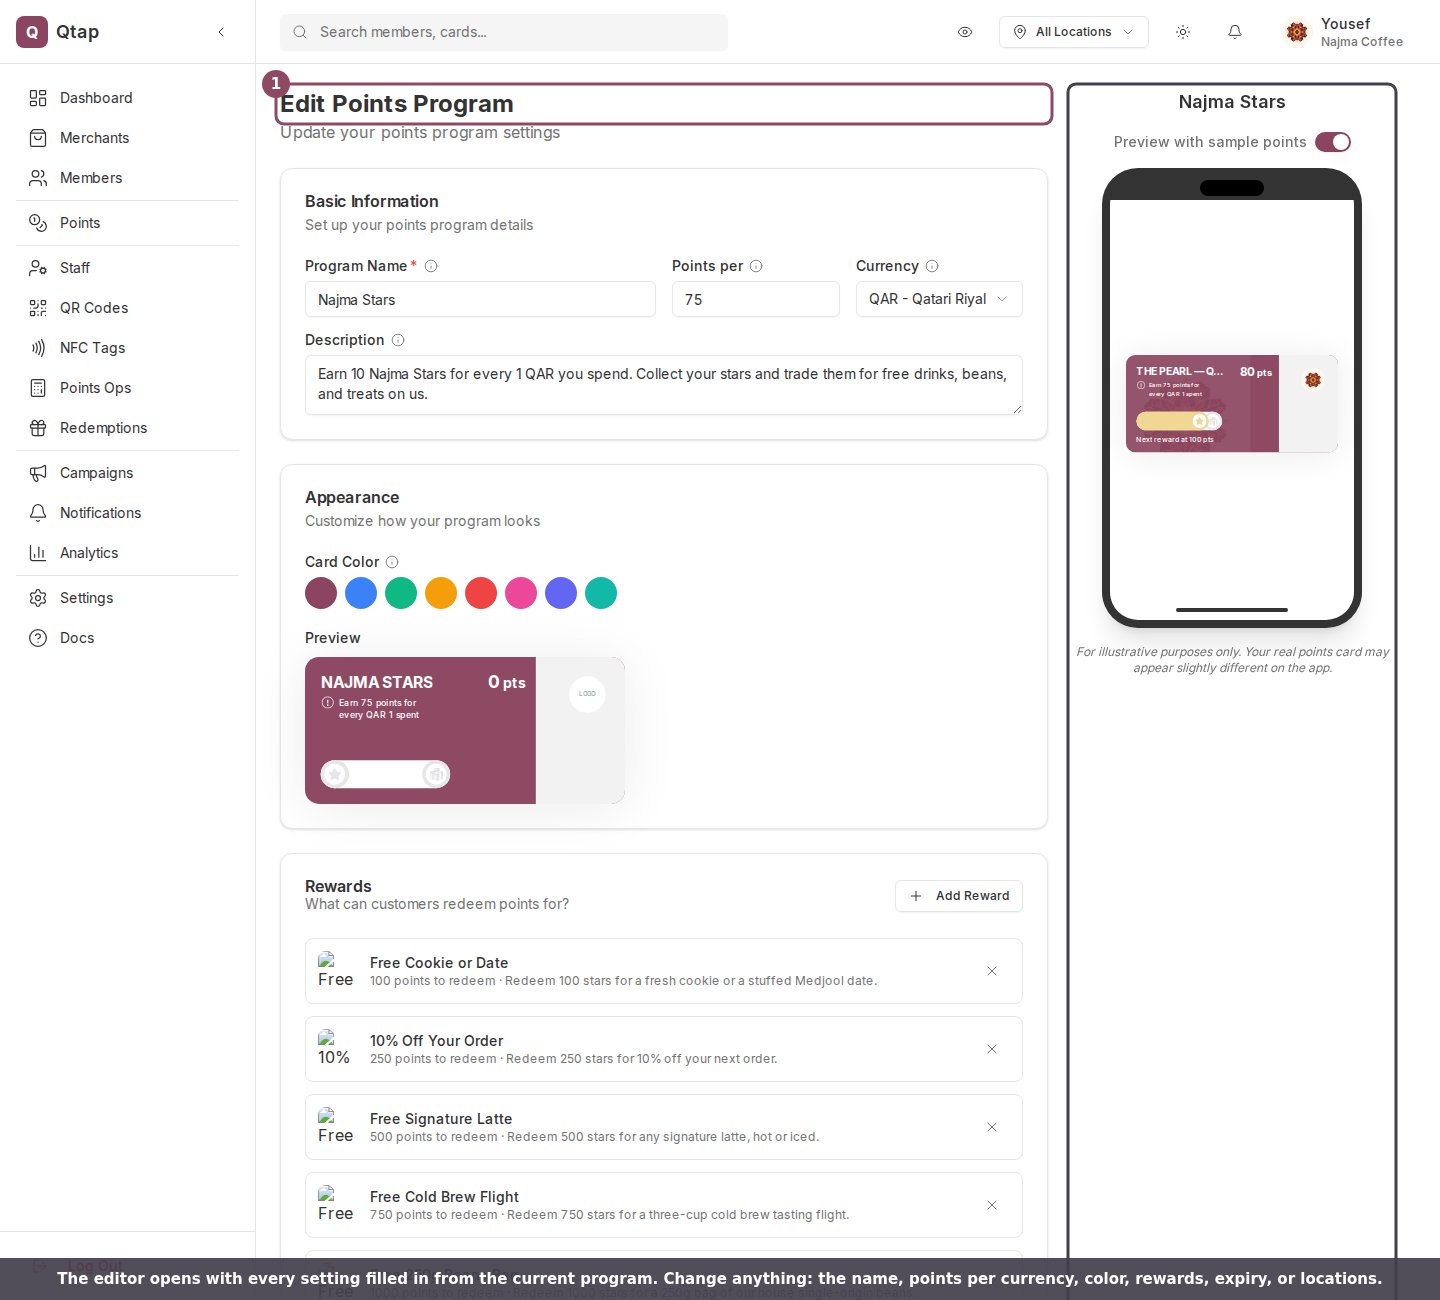Click the Free Signature Latte title
The width and height of the screenshot is (1440, 1300).
[441, 1119]
